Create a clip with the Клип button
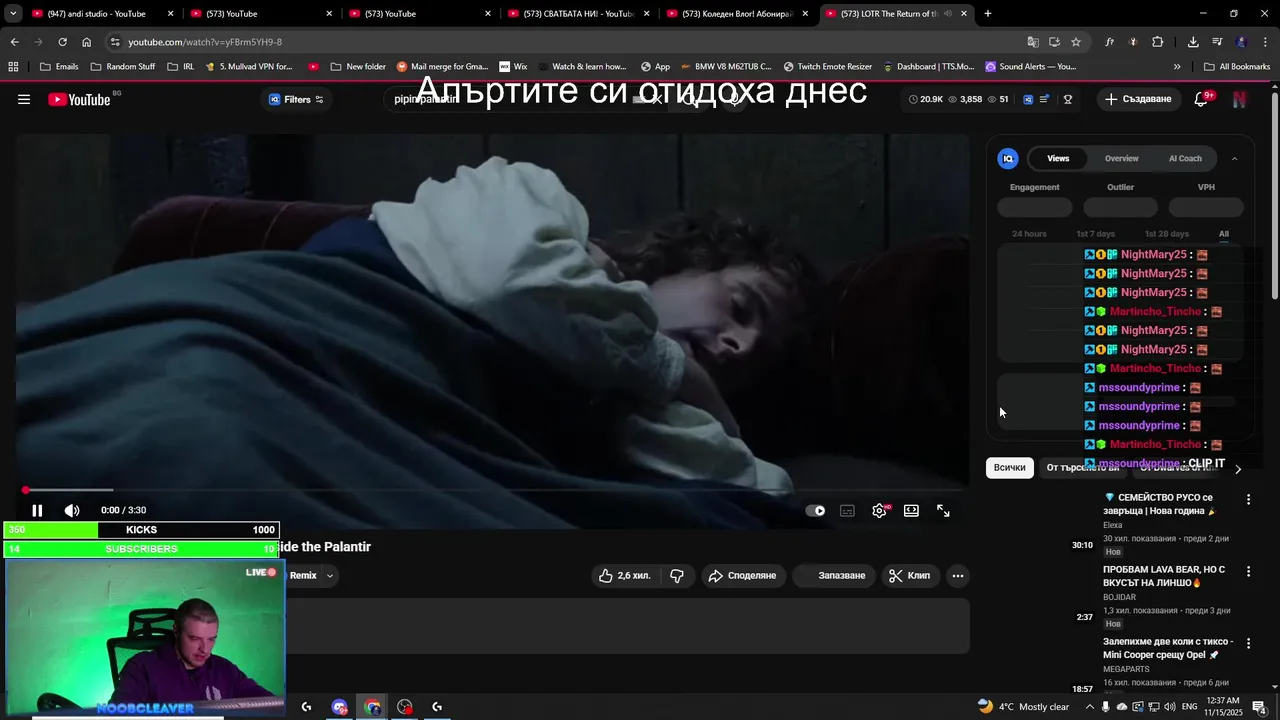This screenshot has height=720, width=1280. click(x=910, y=575)
